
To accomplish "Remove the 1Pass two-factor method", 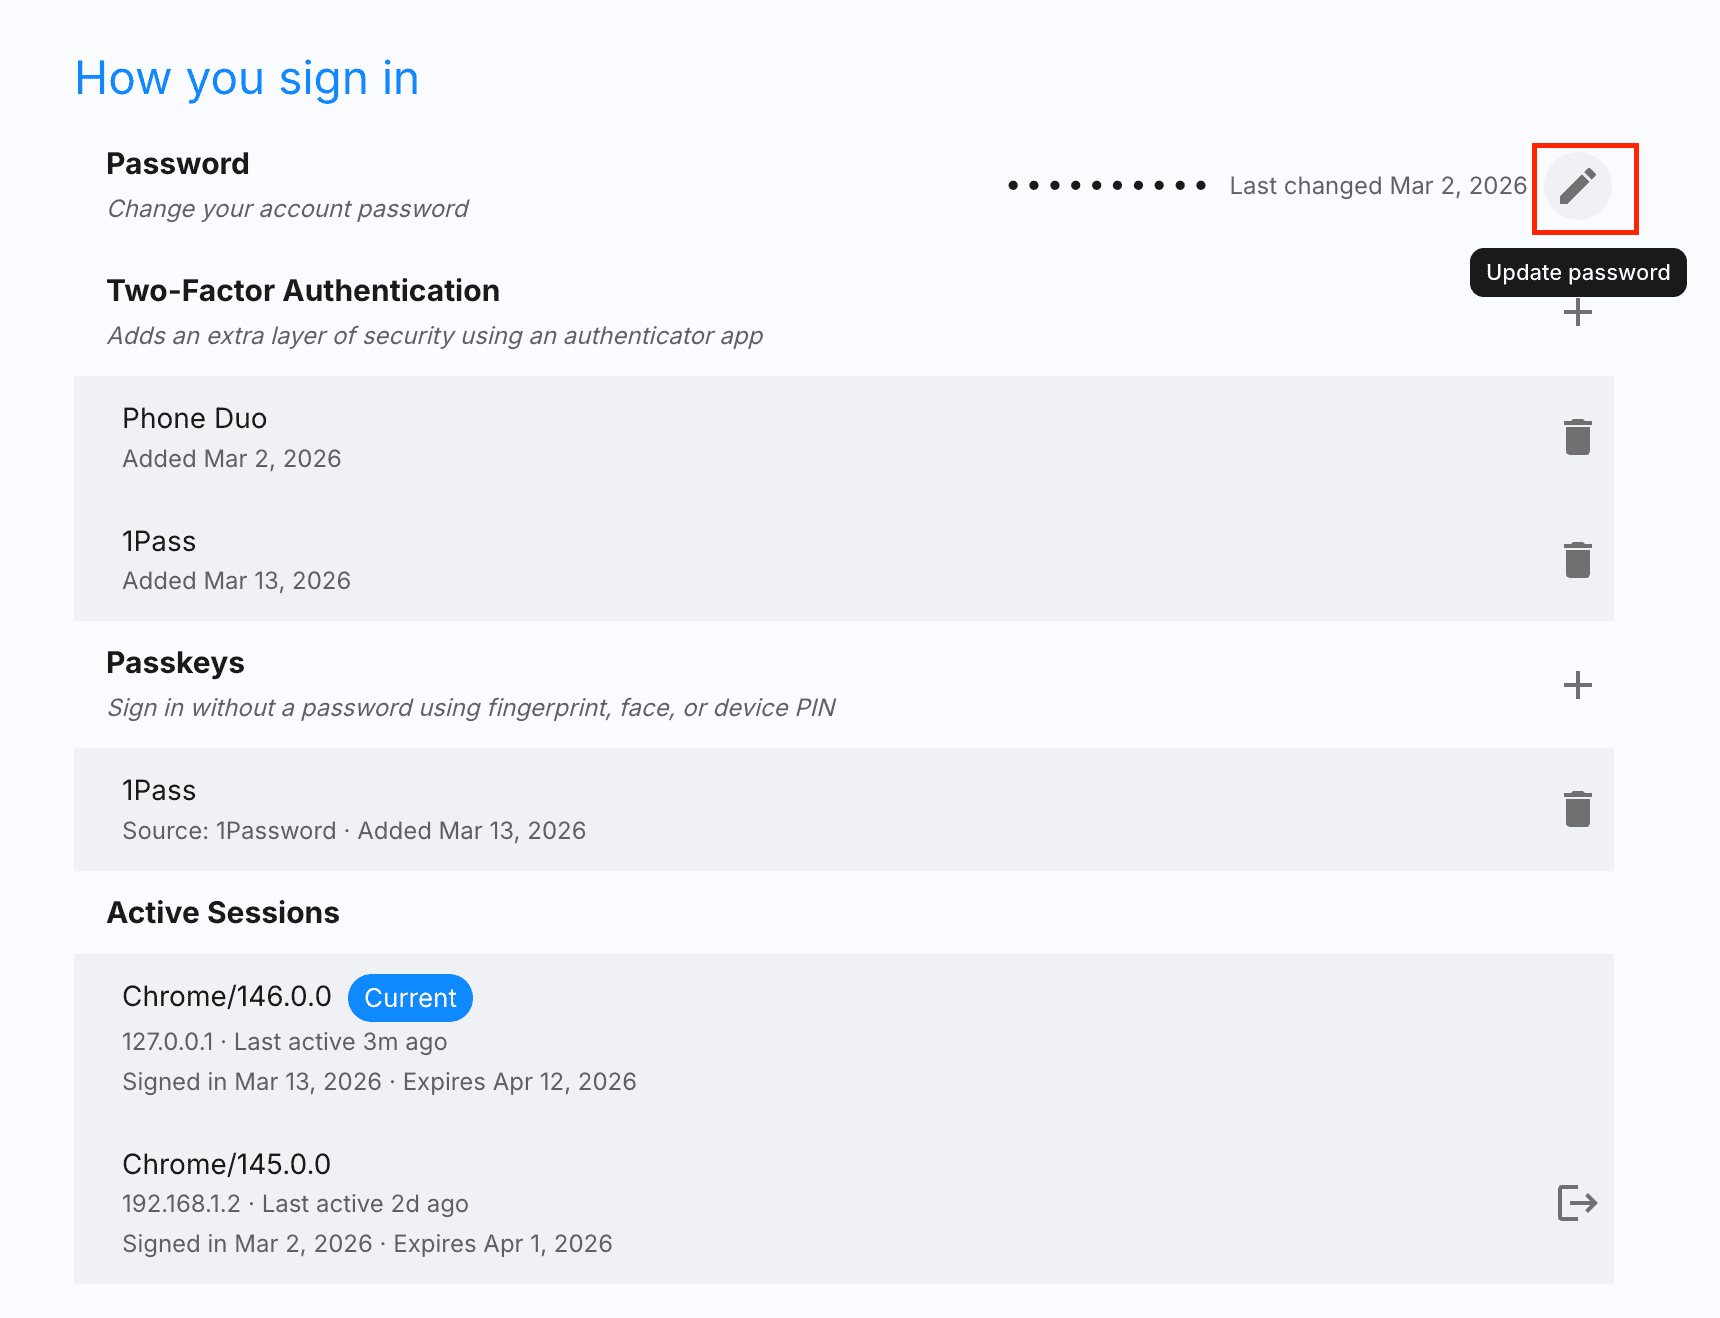I will tap(1577, 559).
